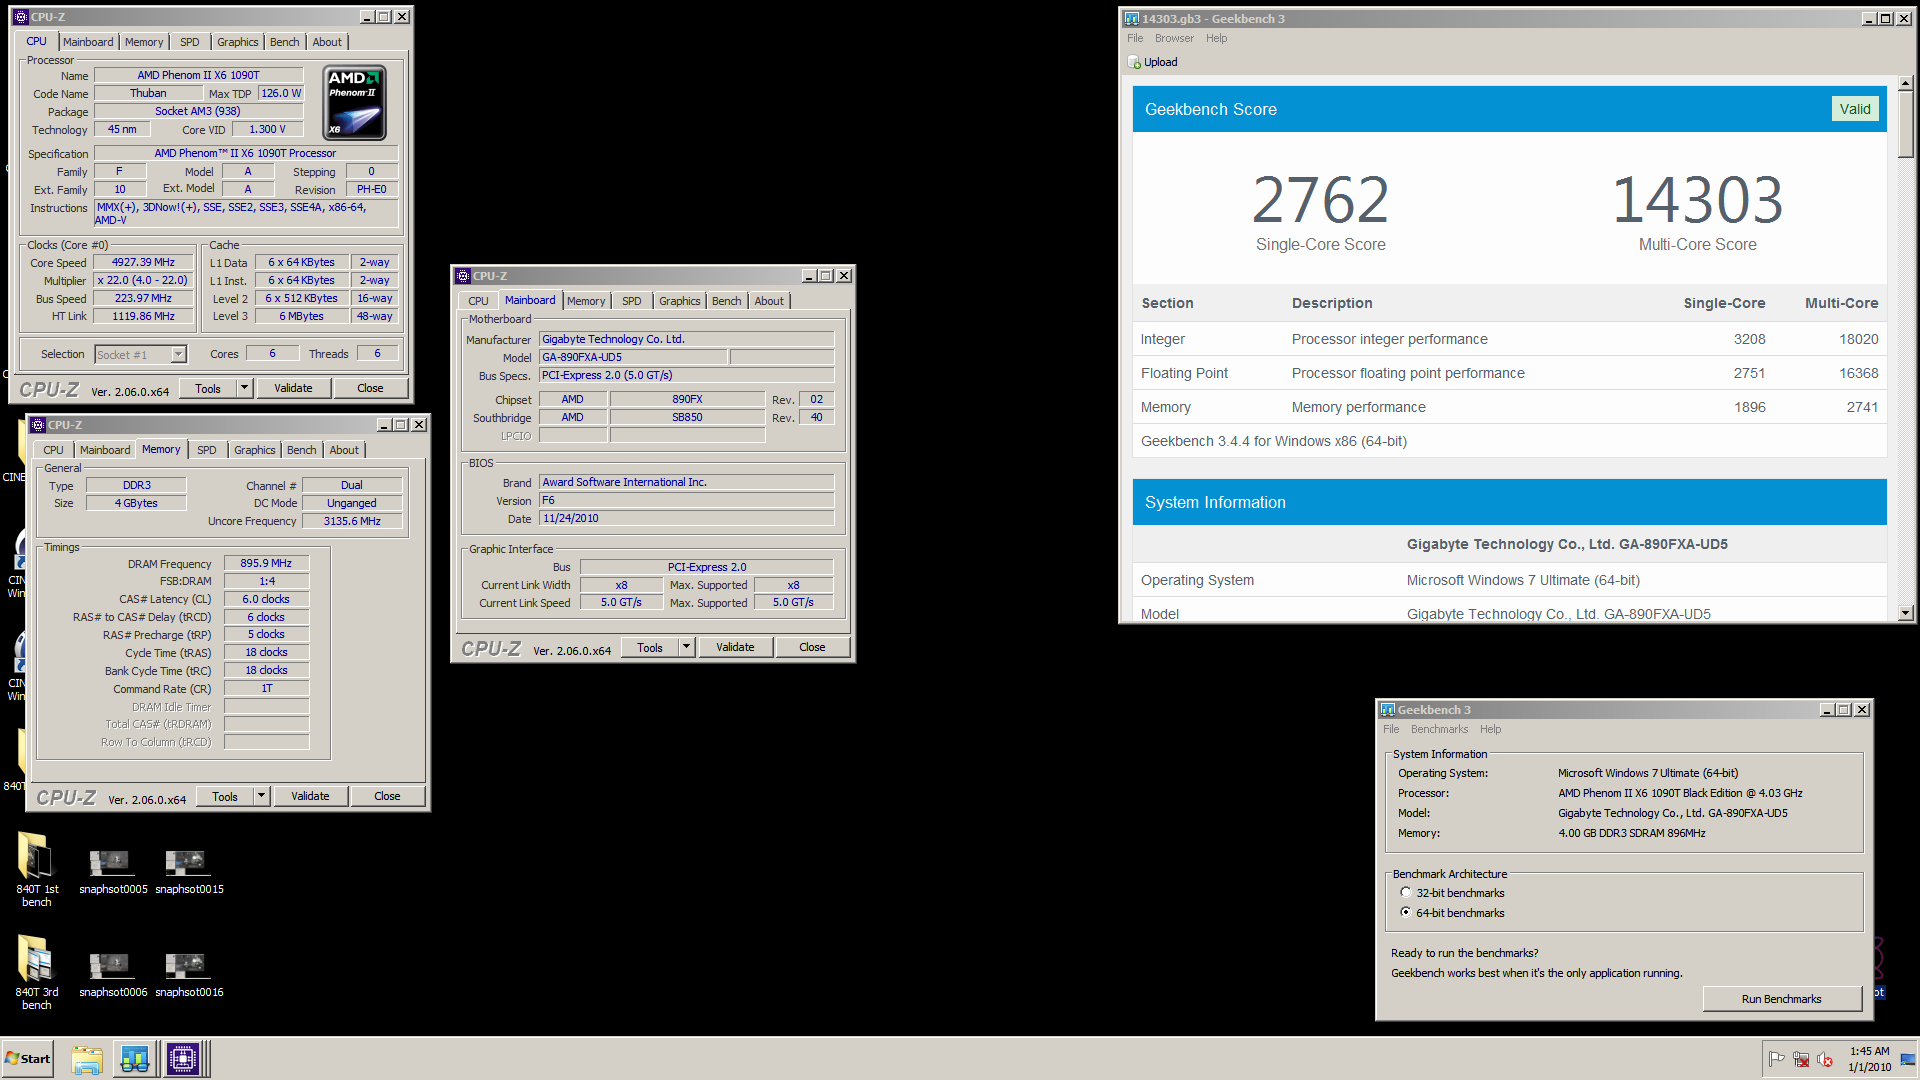Expand Tools dropdown arrow in CPU-Z CPU window

pyautogui.click(x=244, y=388)
